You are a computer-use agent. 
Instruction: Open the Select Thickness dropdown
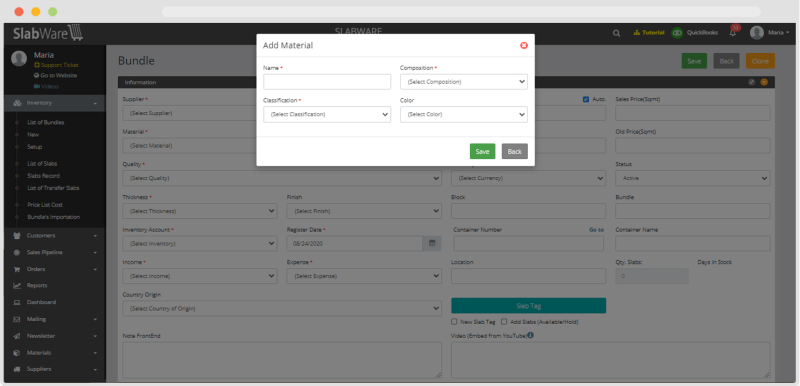coord(200,211)
